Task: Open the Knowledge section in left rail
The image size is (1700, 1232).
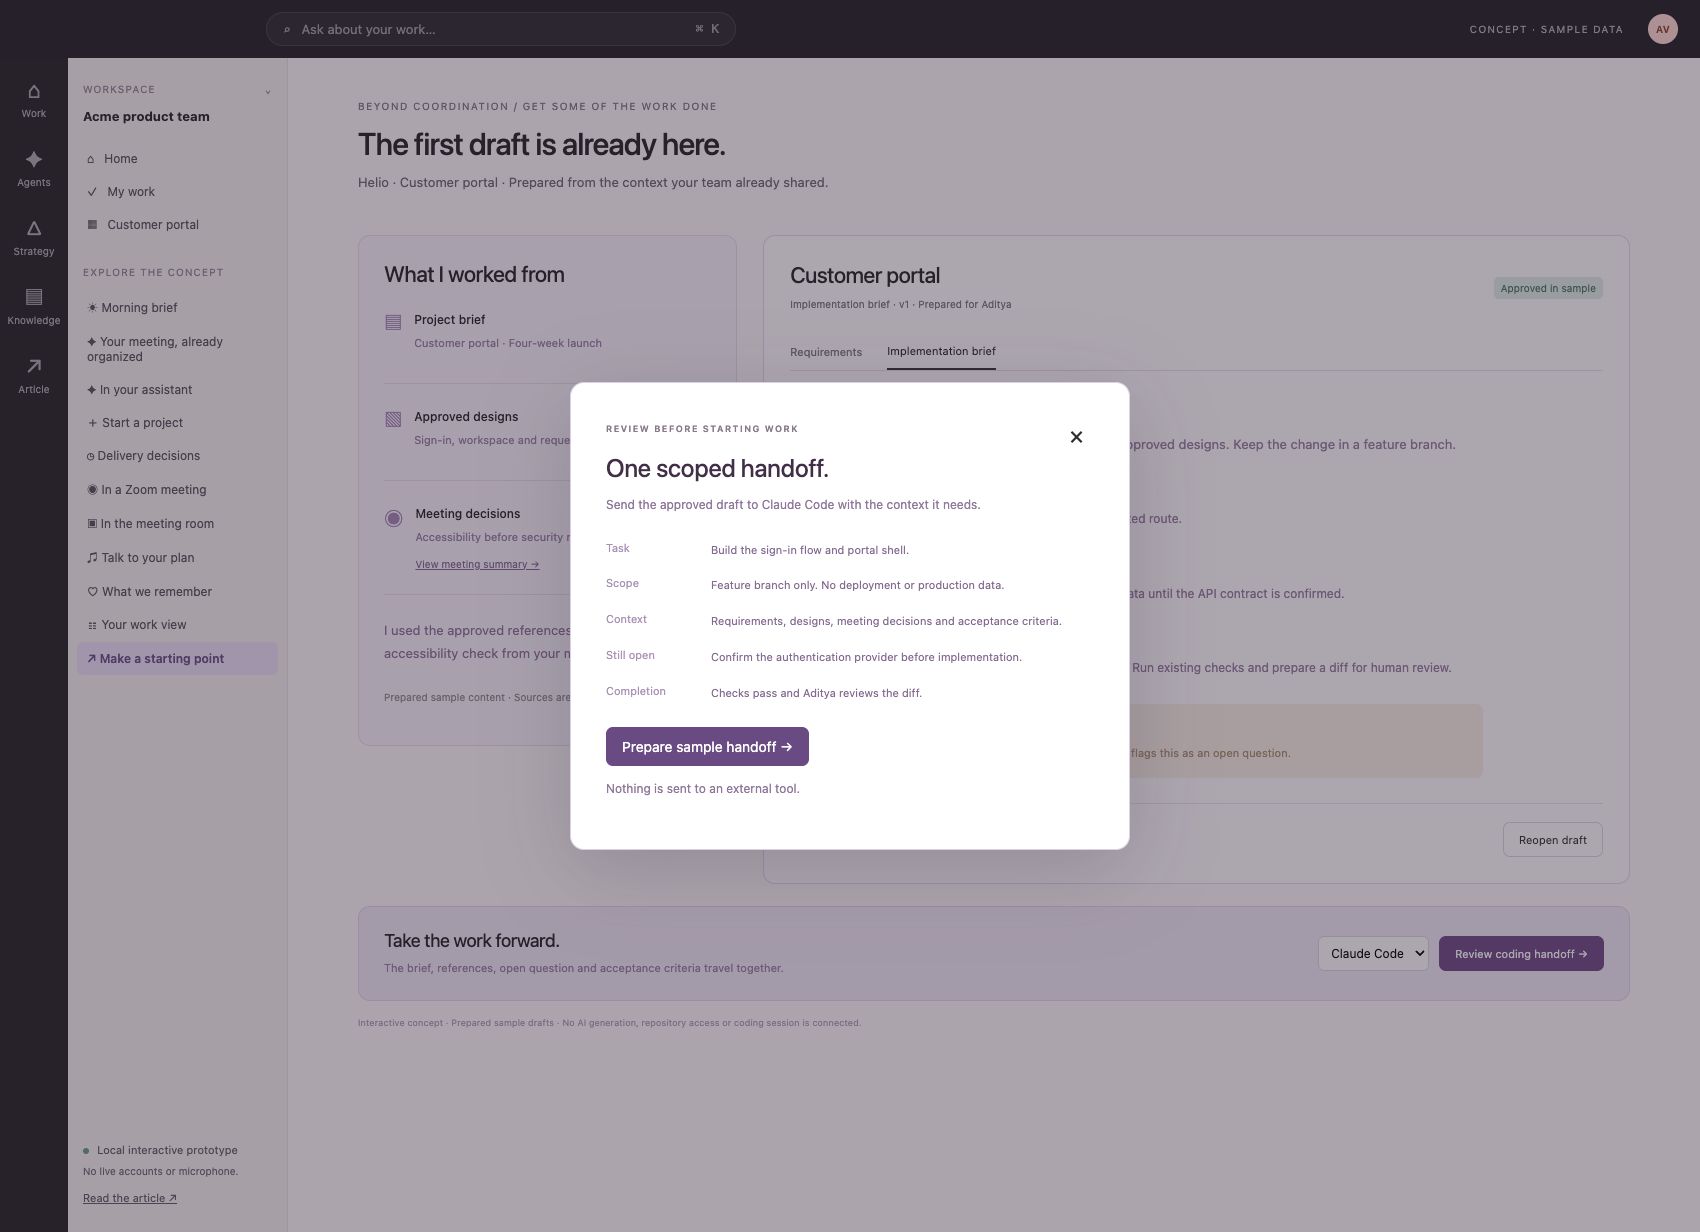Action: [x=34, y=307]
